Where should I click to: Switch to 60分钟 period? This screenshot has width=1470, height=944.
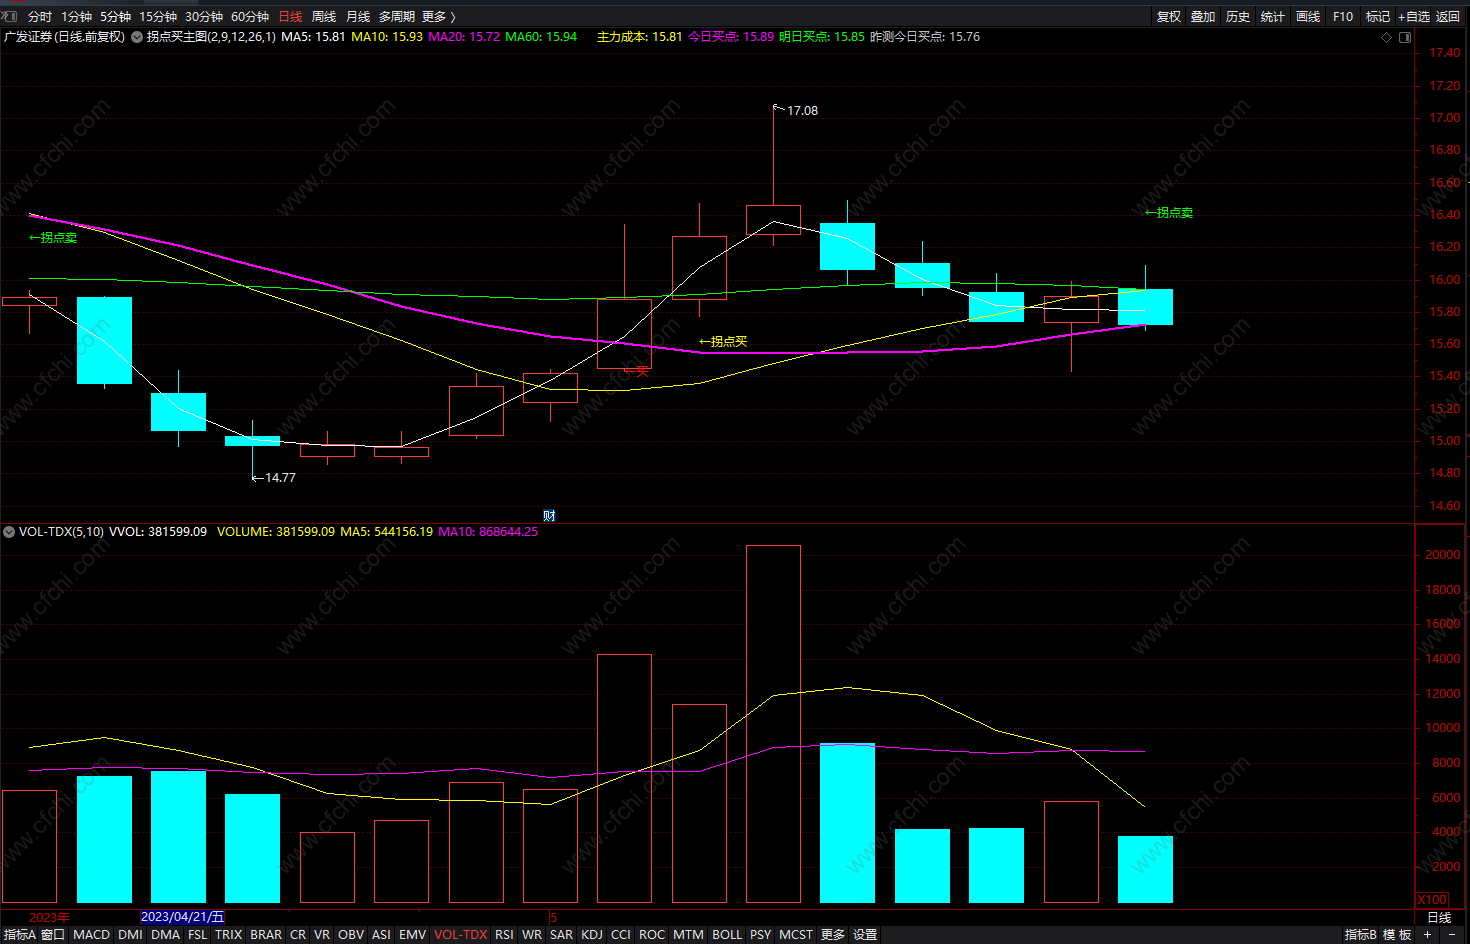point(250,17)
